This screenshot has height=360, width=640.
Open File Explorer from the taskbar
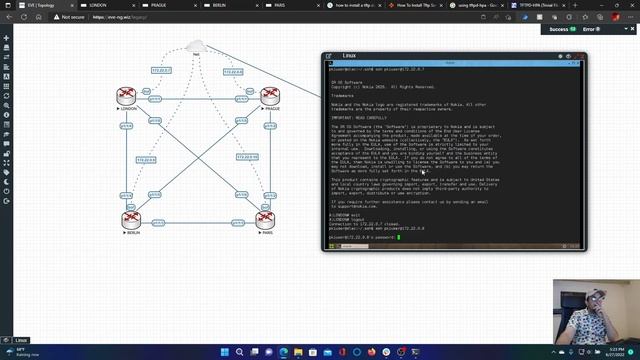pyautogui.click(x=298, y=352)
